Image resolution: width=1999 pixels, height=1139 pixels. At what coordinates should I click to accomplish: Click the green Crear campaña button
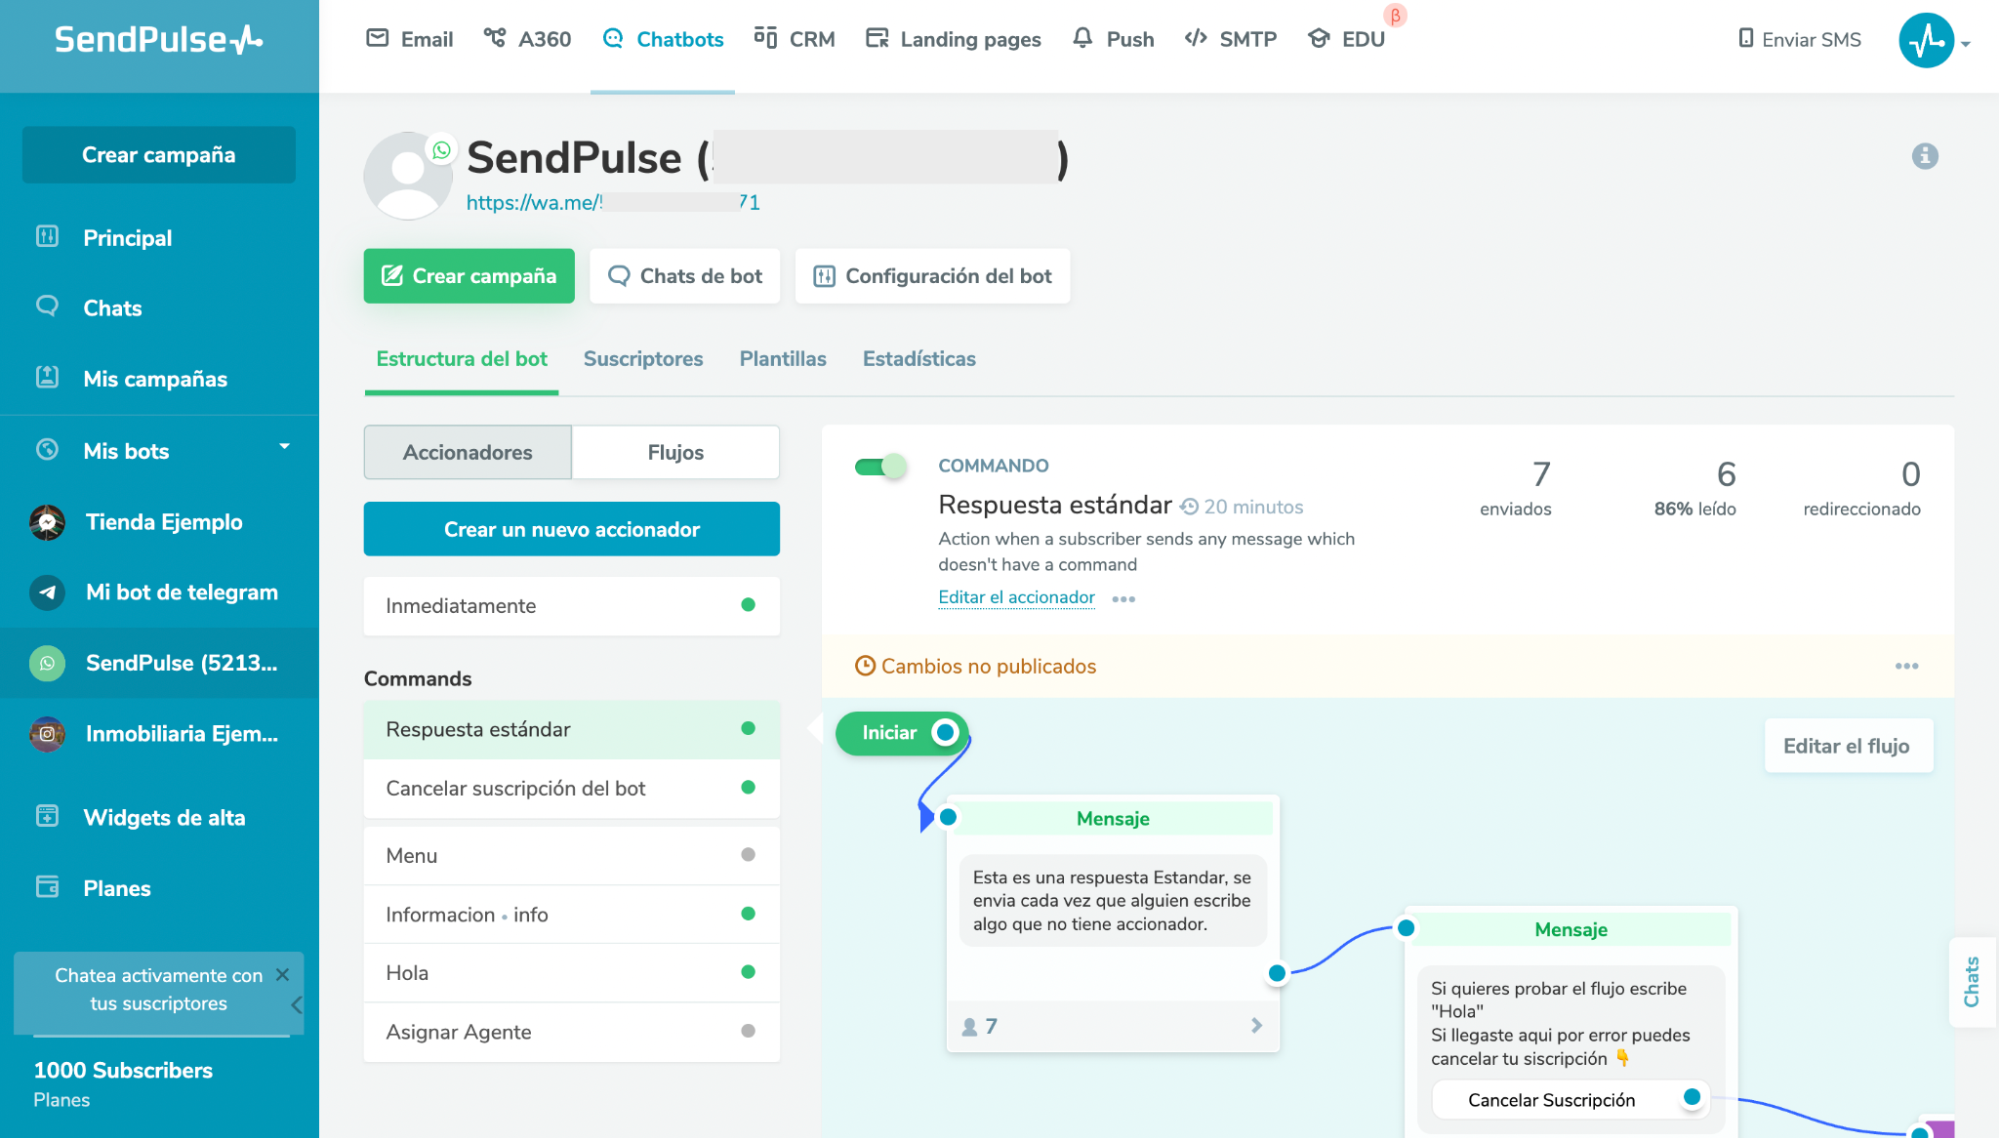[469, 276]
